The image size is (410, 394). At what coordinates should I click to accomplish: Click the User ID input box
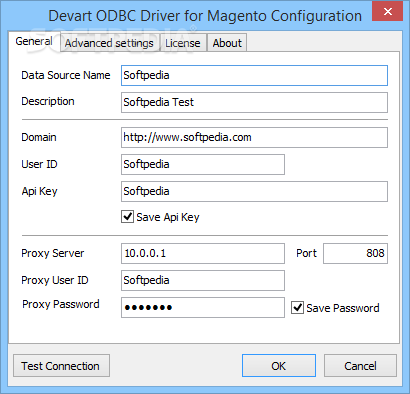click(x=203, y=164)
